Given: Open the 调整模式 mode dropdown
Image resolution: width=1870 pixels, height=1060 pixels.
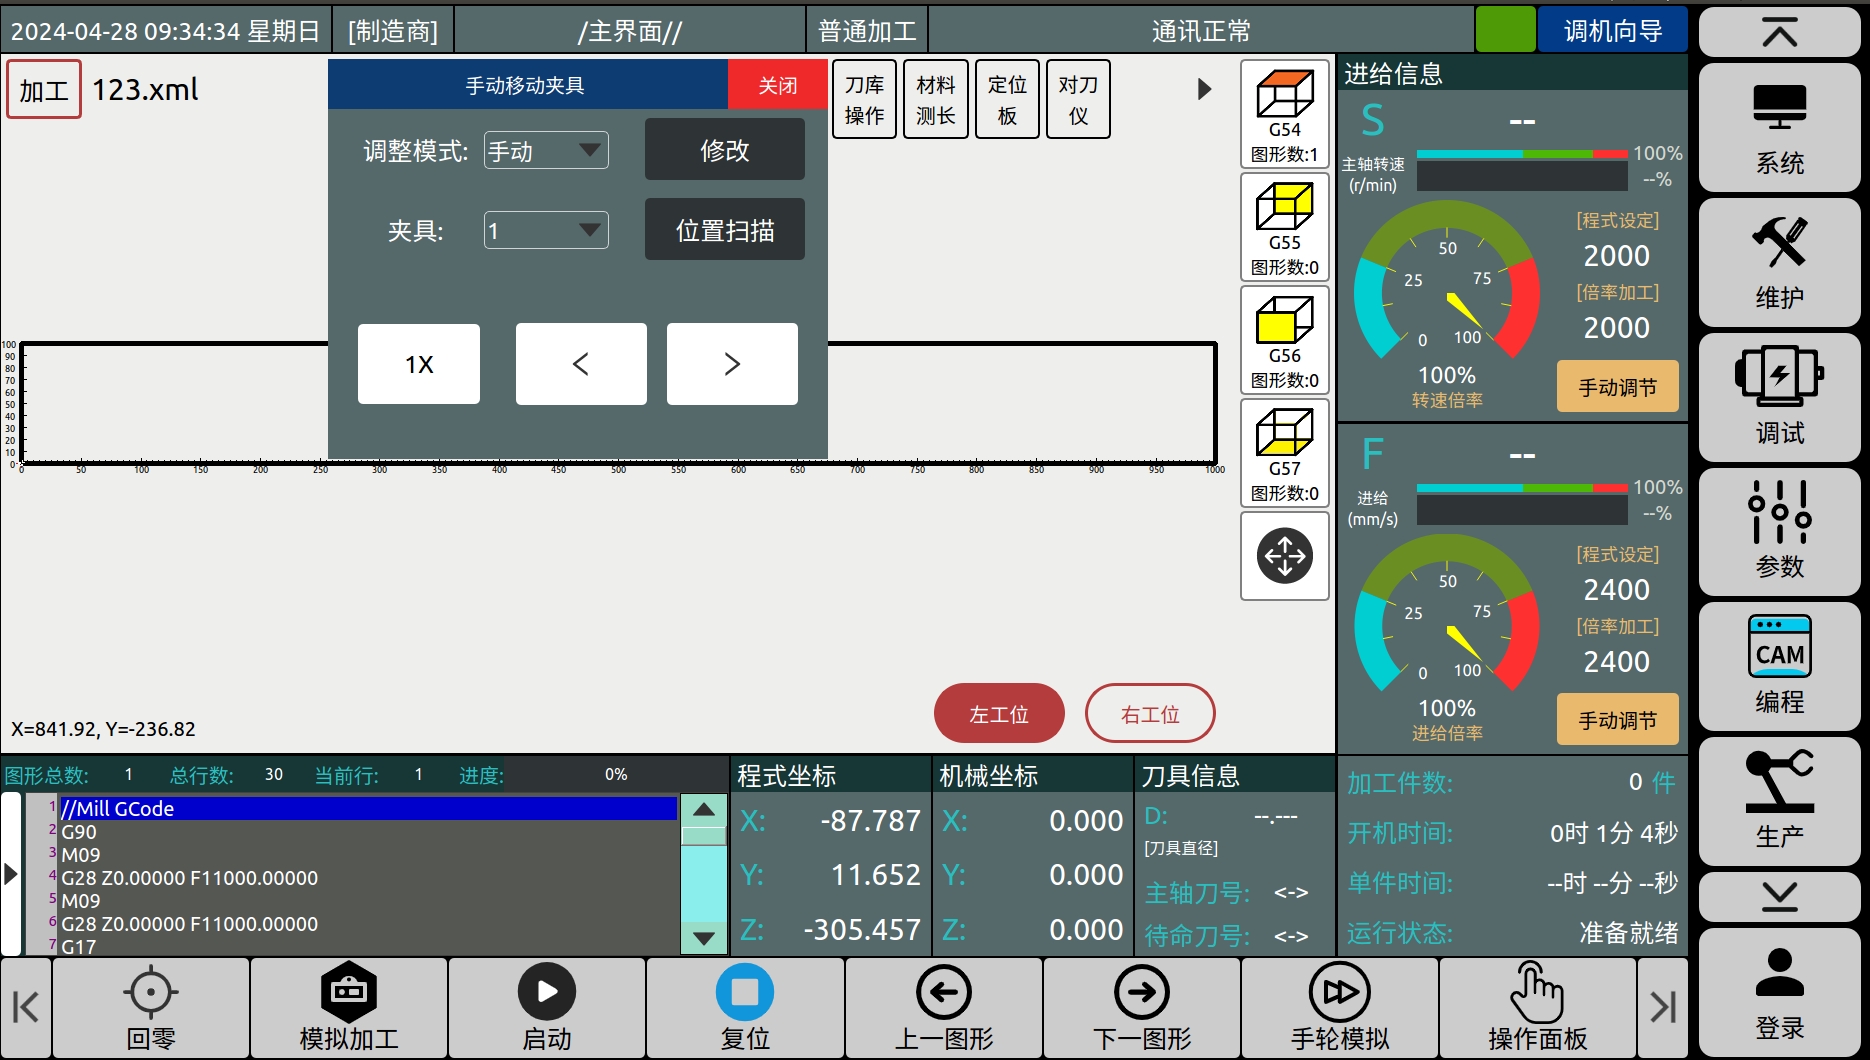Looking at the screenshot, I should (x=546, y=151).
